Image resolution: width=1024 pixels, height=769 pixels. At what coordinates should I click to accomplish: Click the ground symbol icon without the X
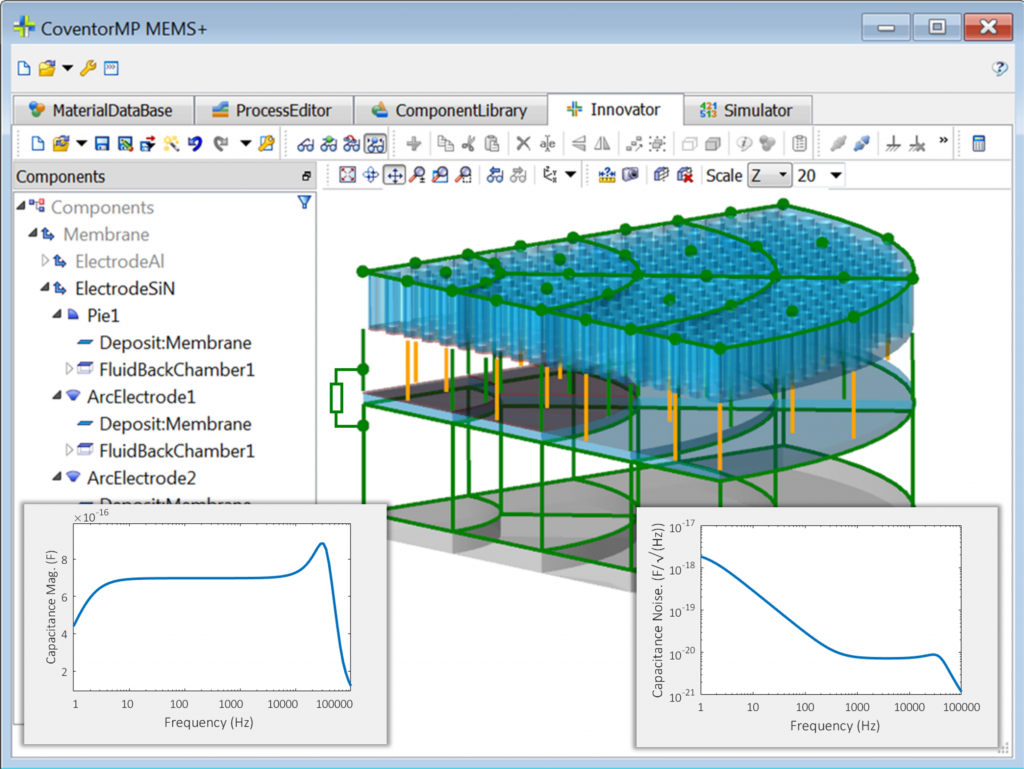point(893,144)
